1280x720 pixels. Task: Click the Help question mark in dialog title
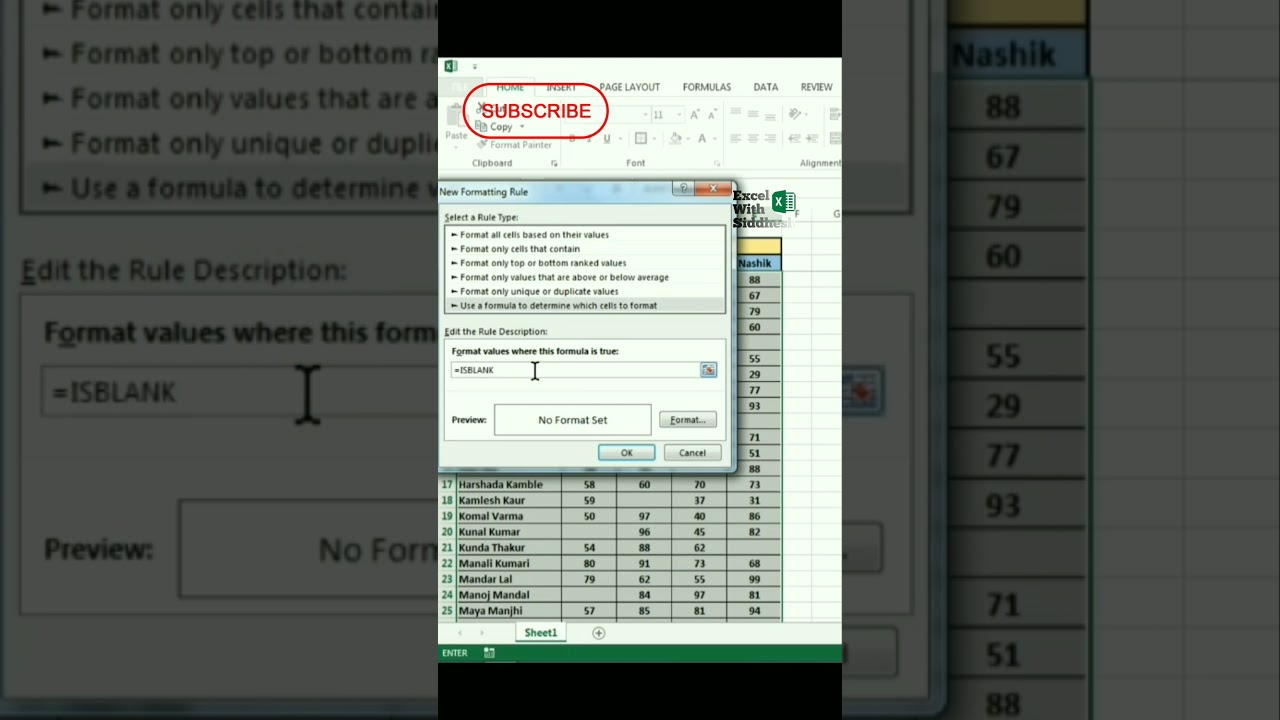pos(683,188)
